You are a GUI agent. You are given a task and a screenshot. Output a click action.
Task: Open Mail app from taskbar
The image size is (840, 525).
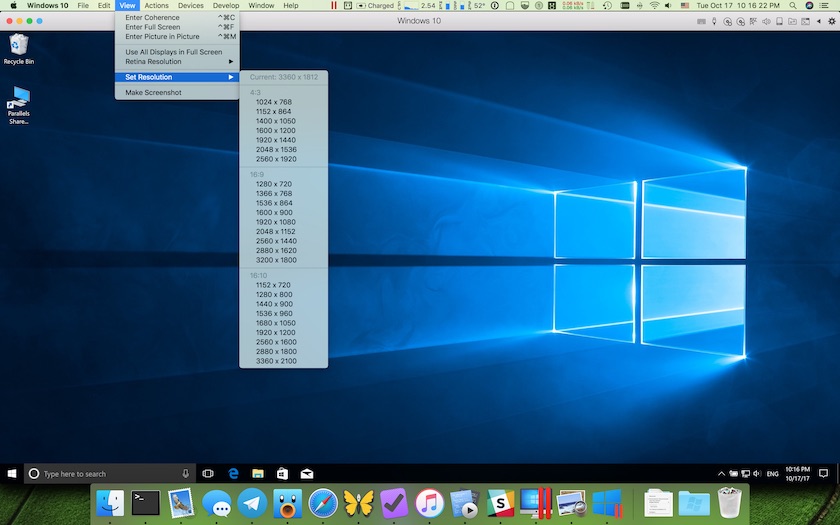click(307, 474)
